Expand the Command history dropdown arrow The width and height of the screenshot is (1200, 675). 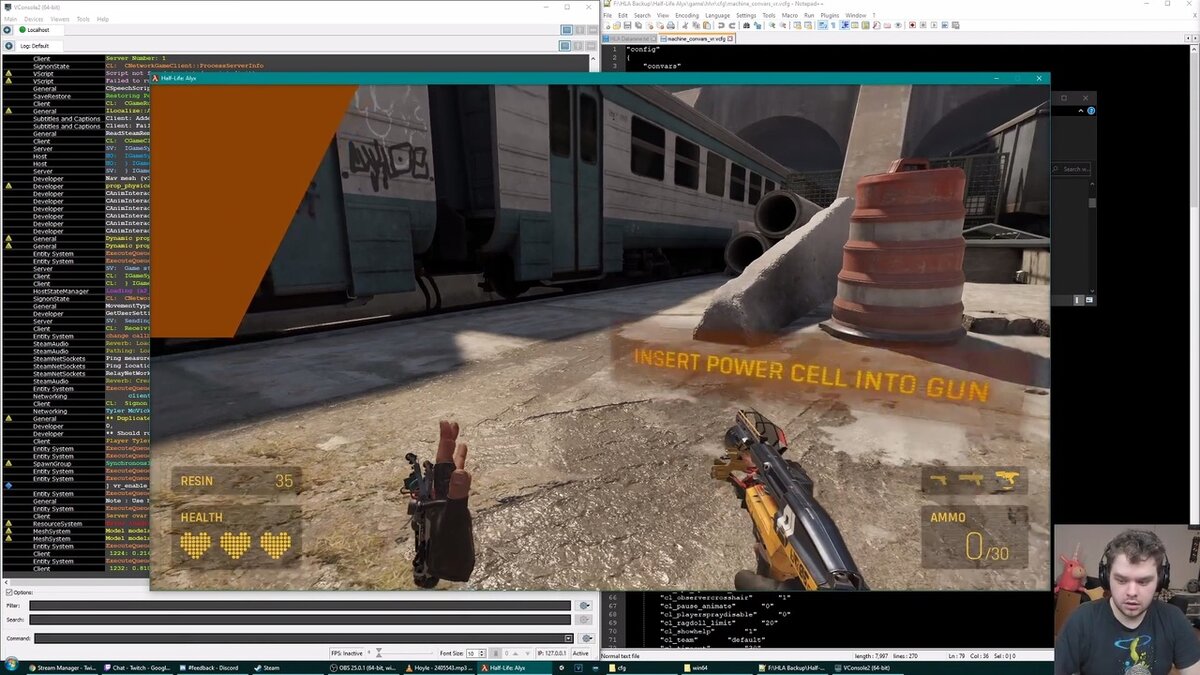point(568,638)
